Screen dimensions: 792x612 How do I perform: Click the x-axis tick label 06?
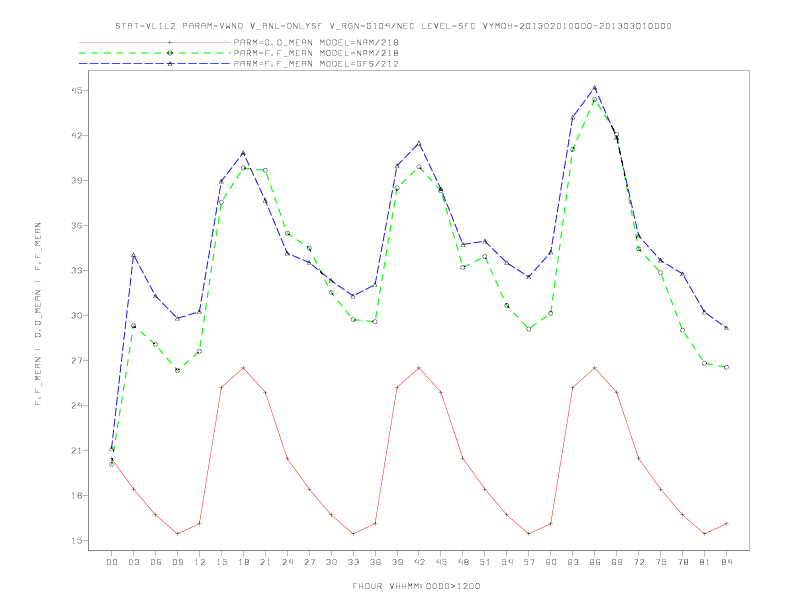point(156,562)
